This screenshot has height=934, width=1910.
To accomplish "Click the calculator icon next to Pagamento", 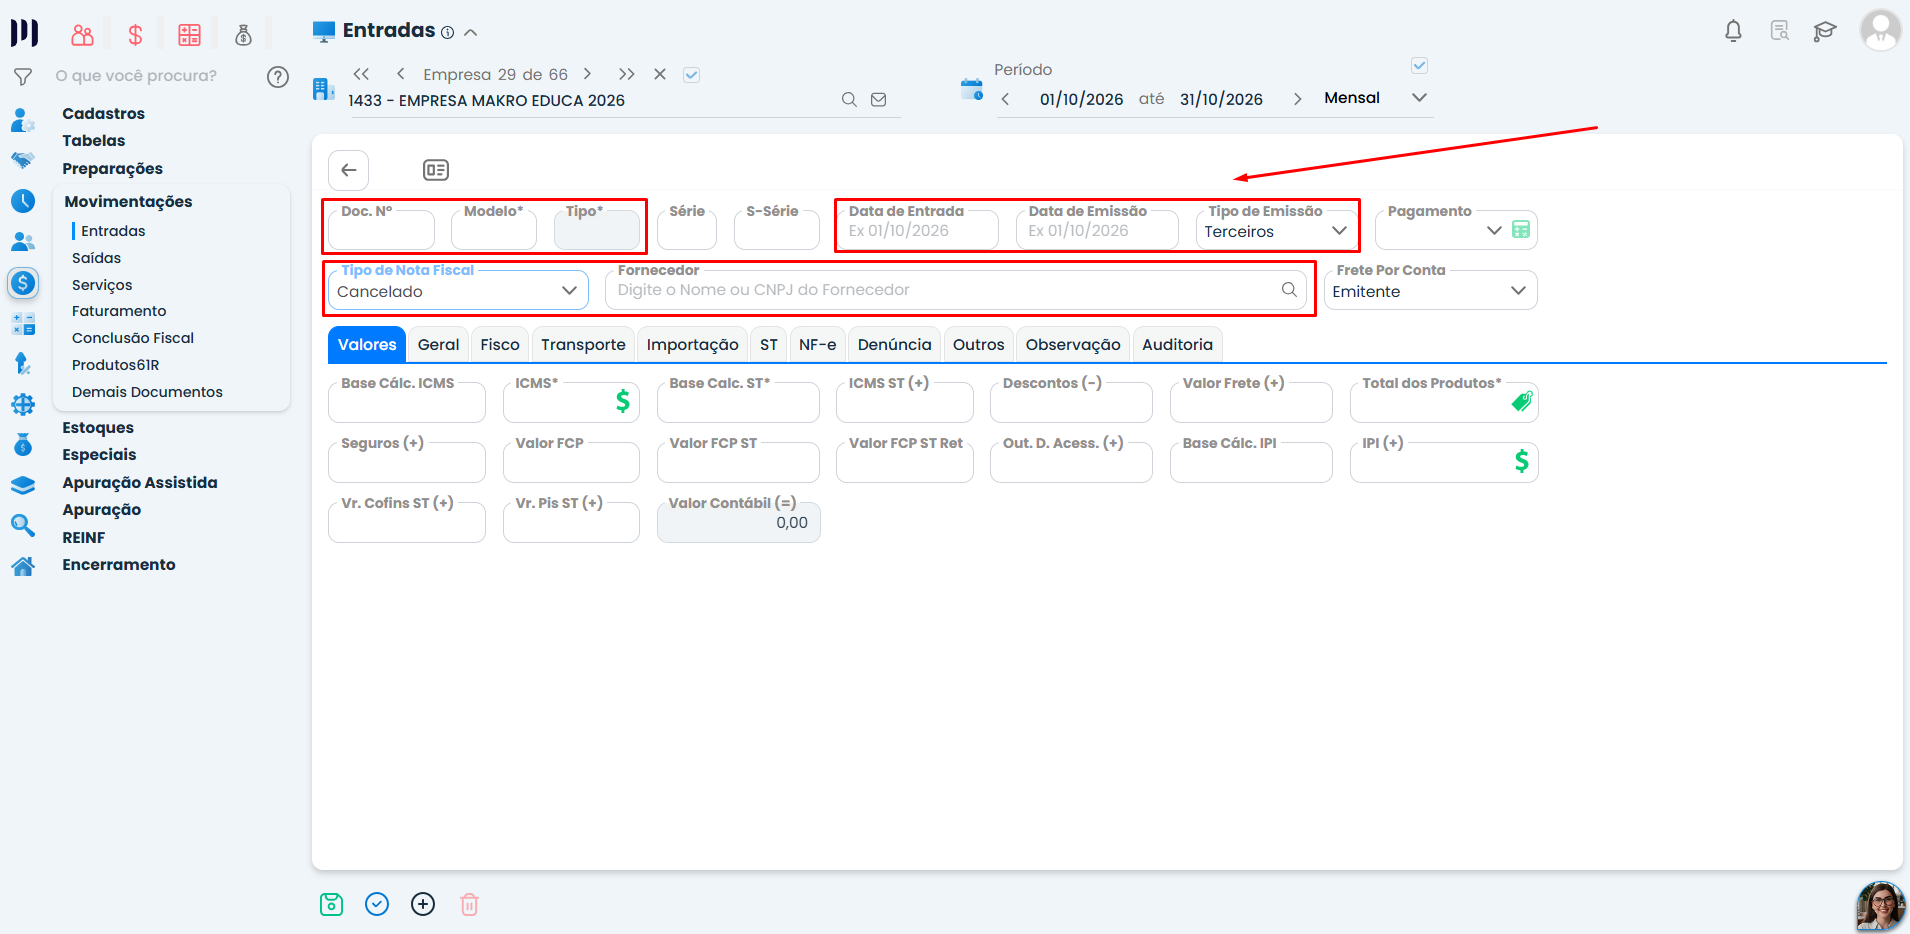I will (1521, 230).
